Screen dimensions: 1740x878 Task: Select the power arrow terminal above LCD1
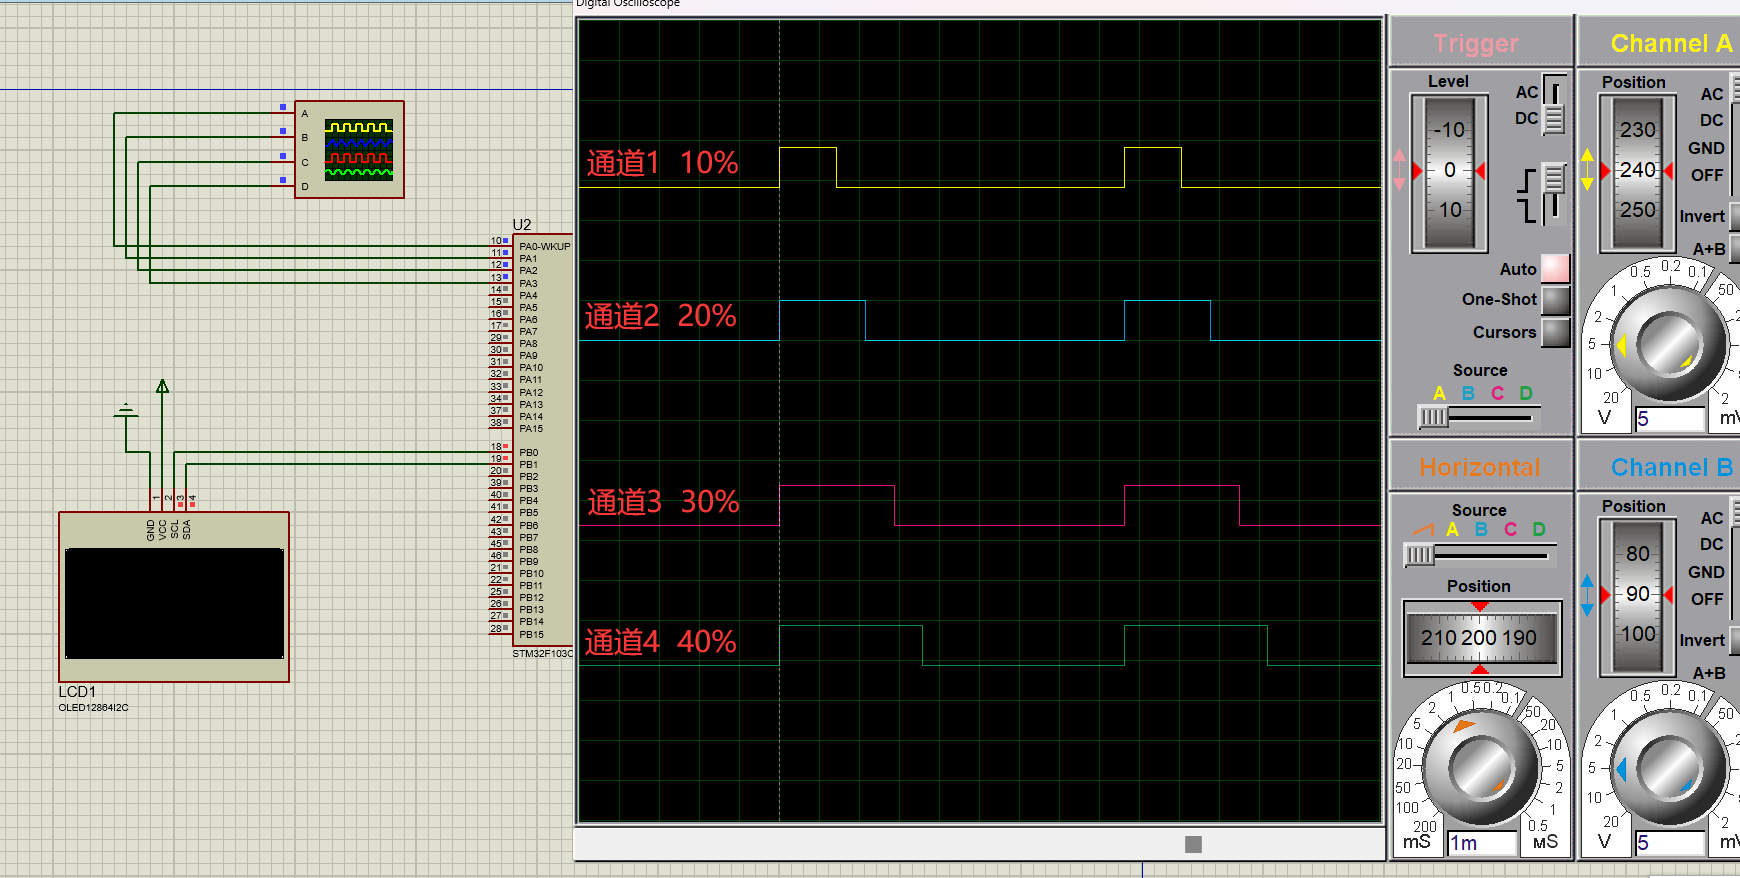click(162, 386)
